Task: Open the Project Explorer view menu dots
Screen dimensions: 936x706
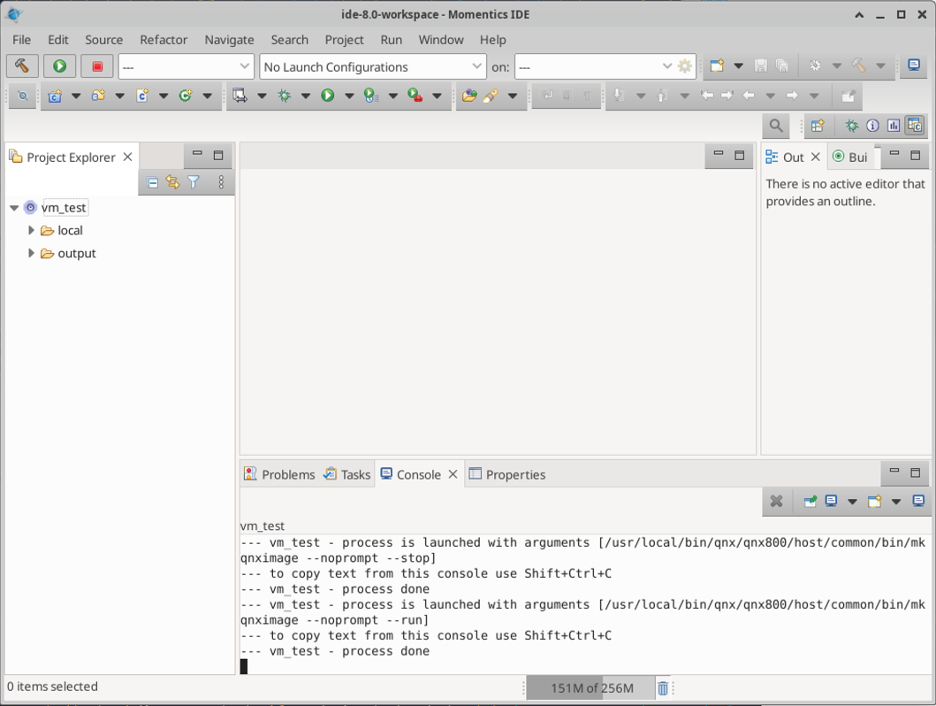Action: 221,182
